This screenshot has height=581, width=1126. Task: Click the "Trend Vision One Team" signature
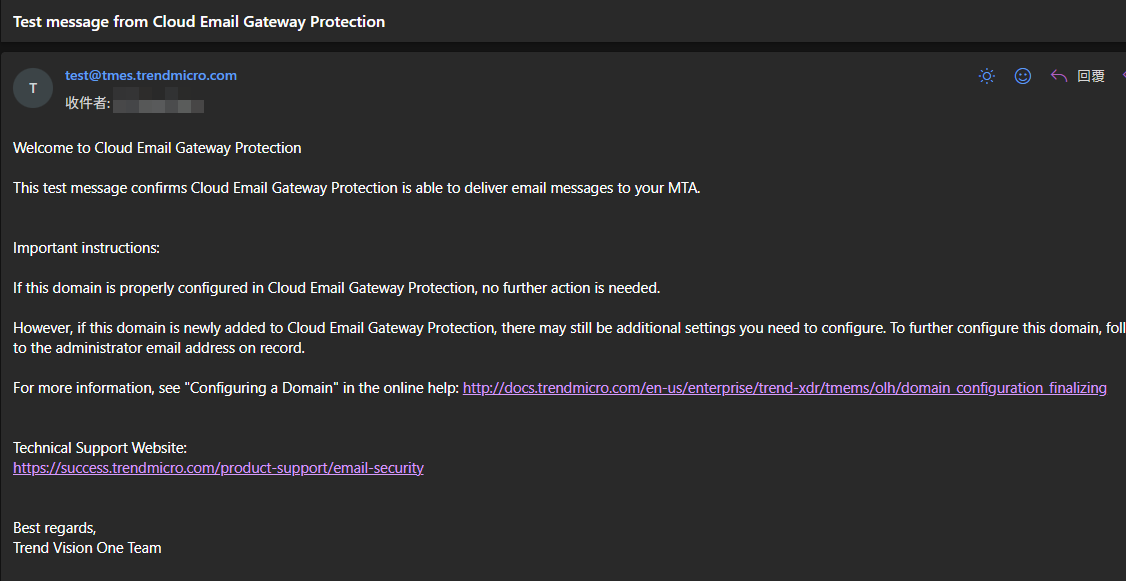[x=87, y=548]
